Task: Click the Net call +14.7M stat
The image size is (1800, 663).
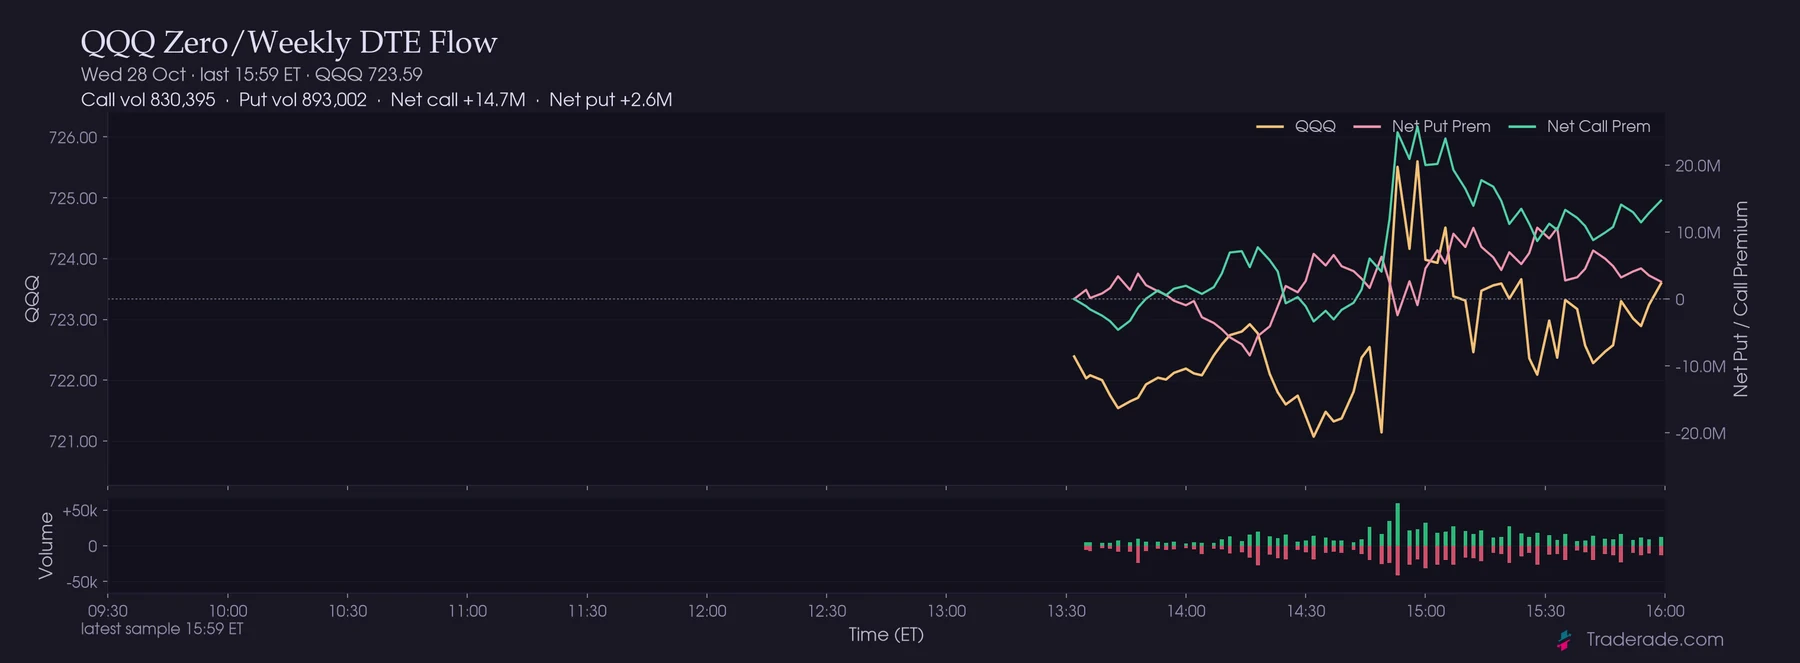Action: 458,100
